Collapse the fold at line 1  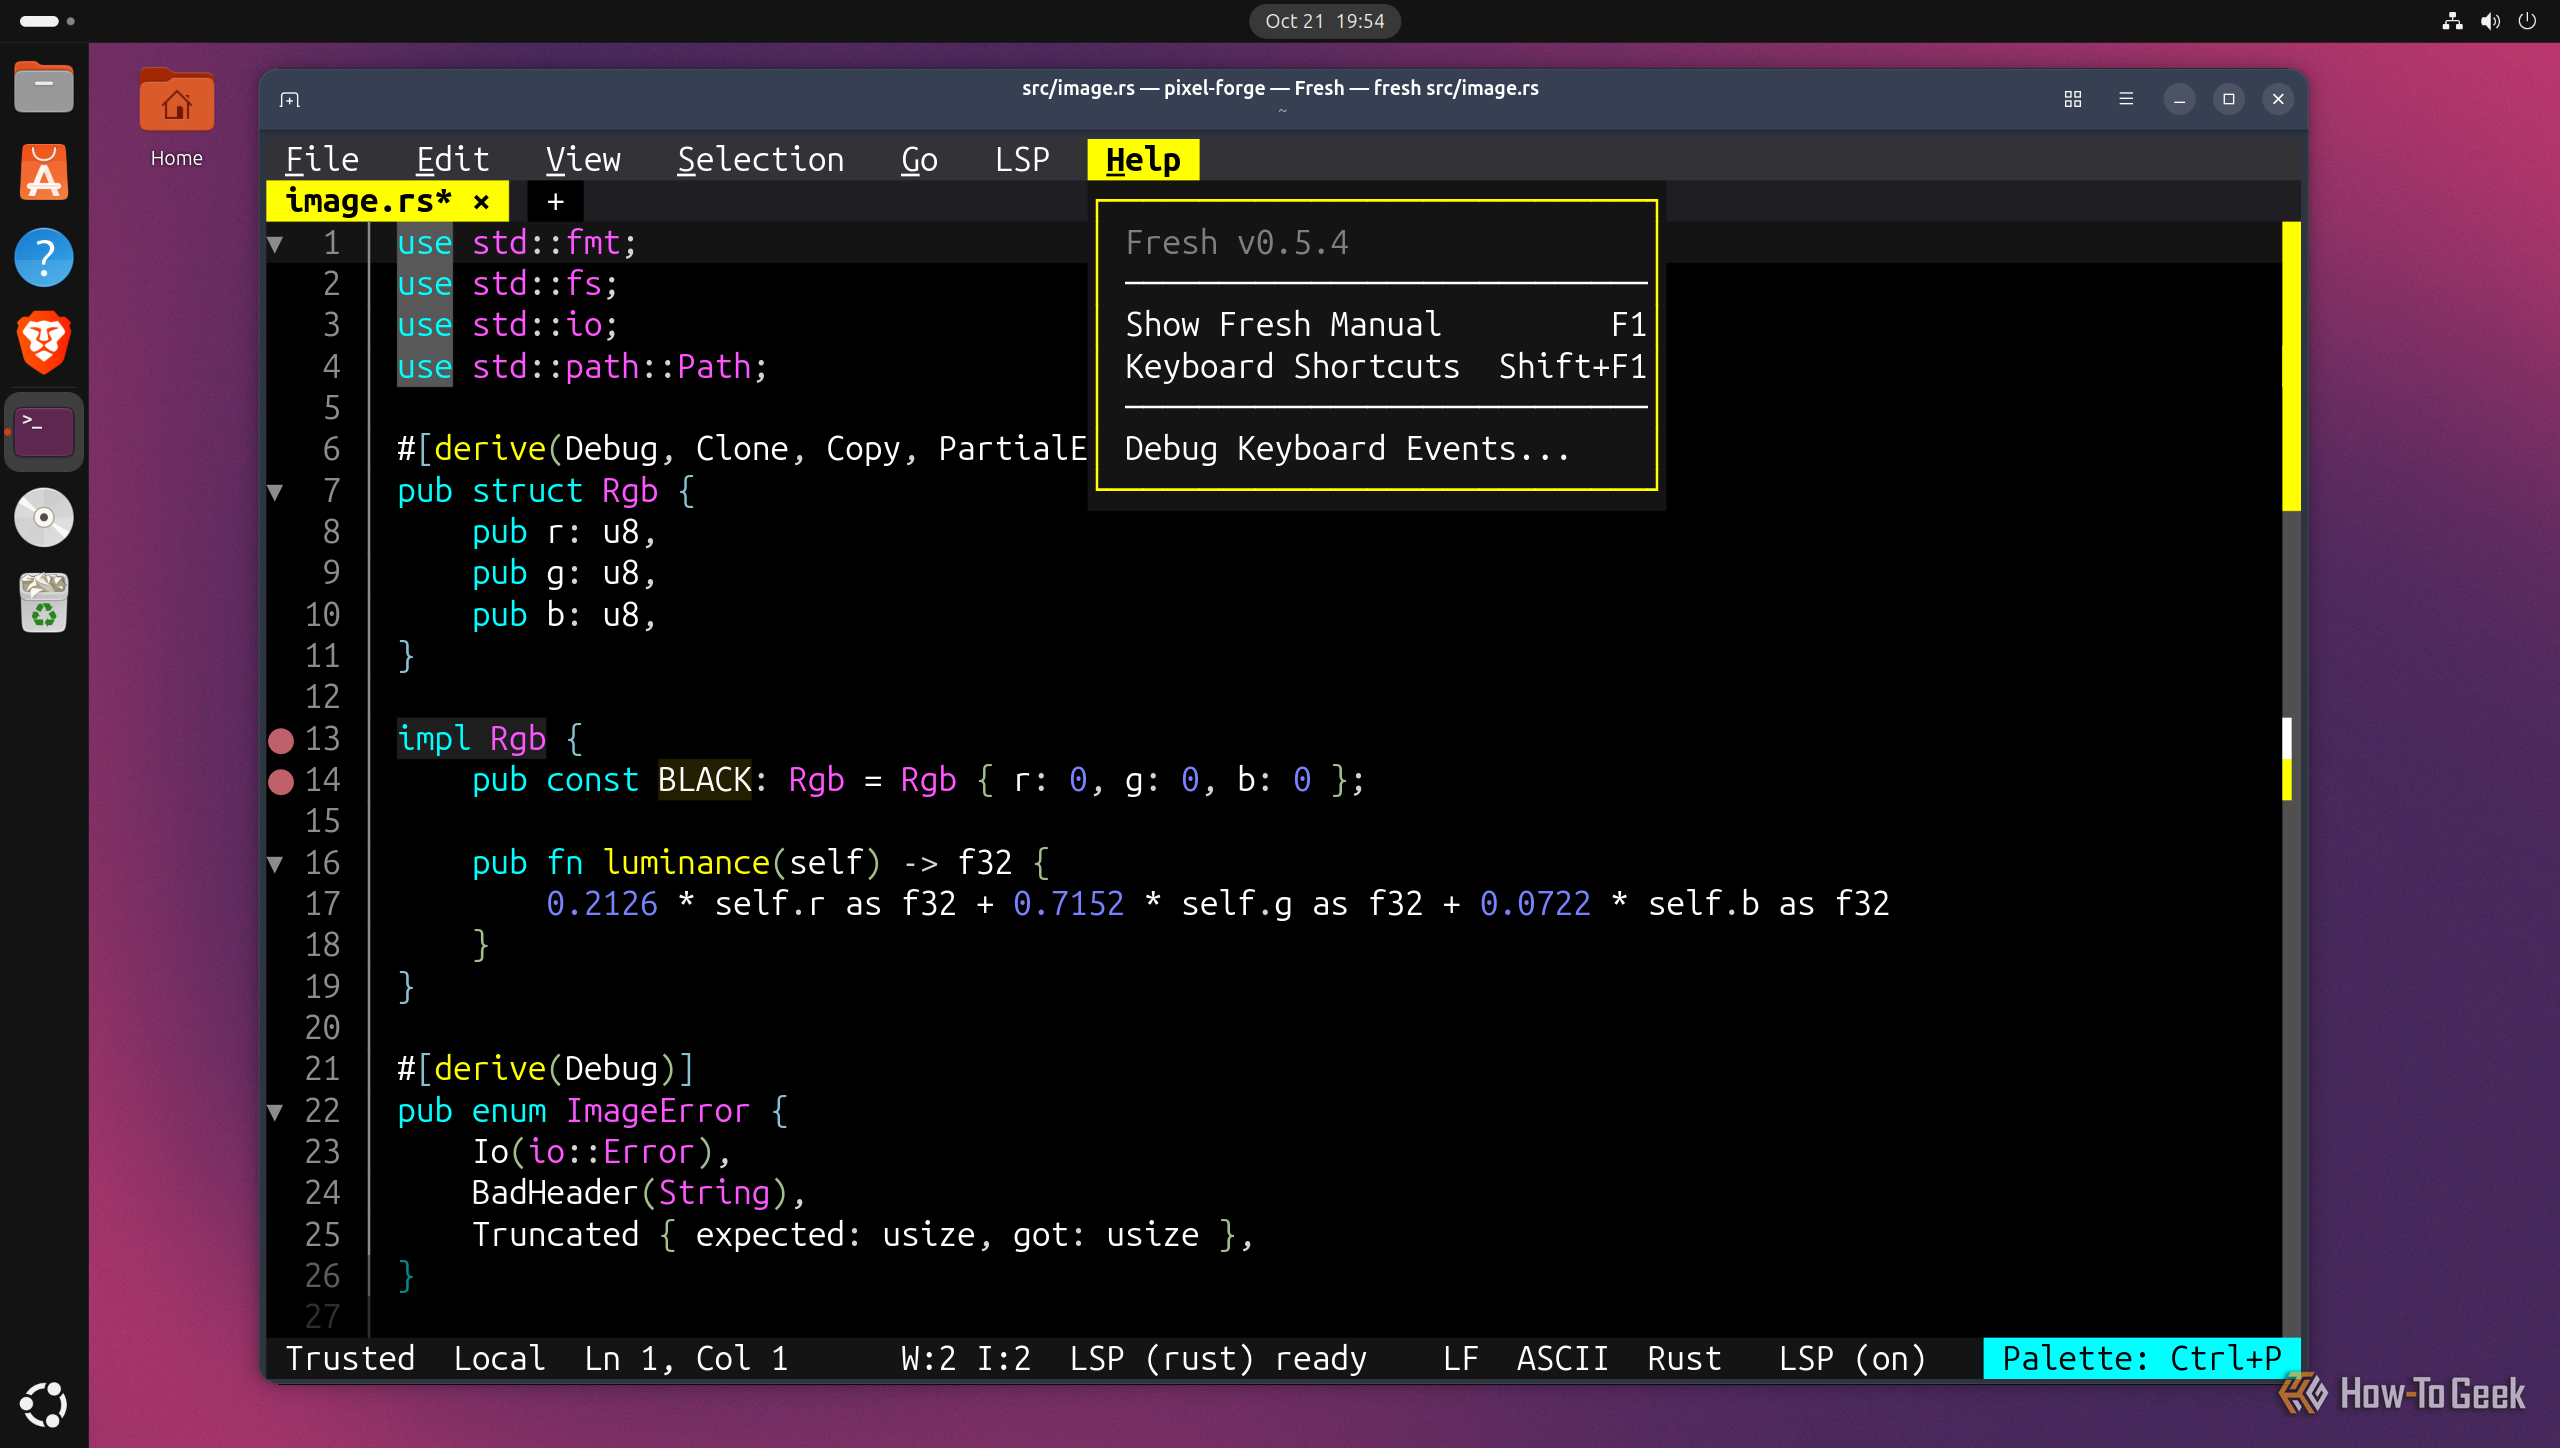(275, 243)
